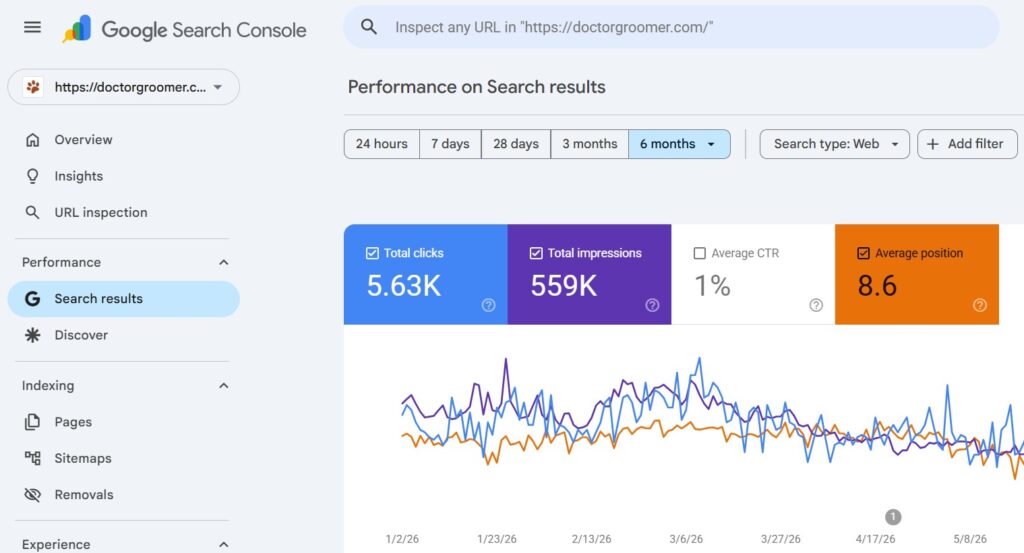
Task: Click the Add filter button
Action: [x=967, y=144]
